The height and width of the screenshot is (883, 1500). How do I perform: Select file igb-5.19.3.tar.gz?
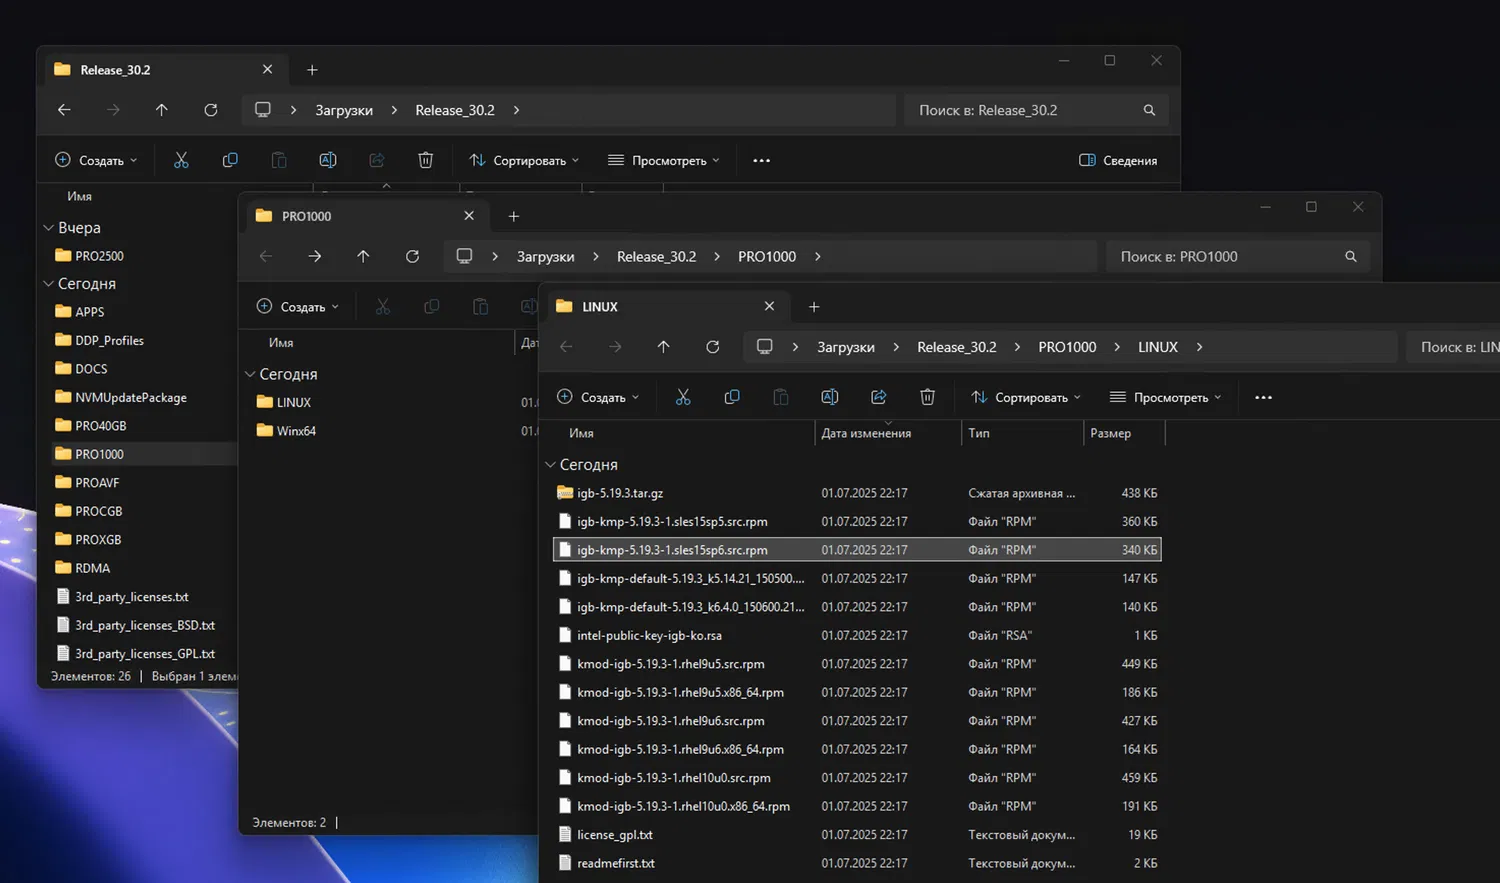coord(620,493)
